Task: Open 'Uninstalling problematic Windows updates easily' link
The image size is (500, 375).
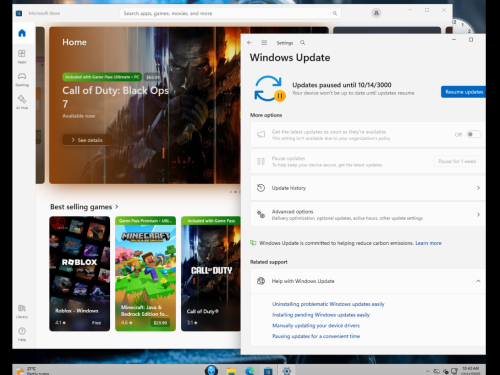Action: 328,304
